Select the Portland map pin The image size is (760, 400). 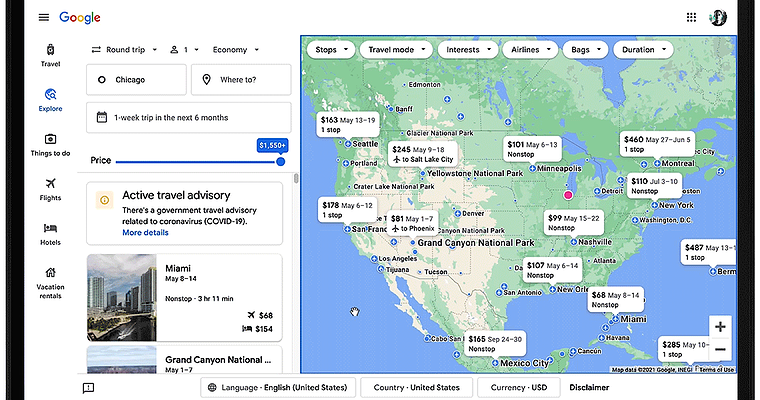346,163
